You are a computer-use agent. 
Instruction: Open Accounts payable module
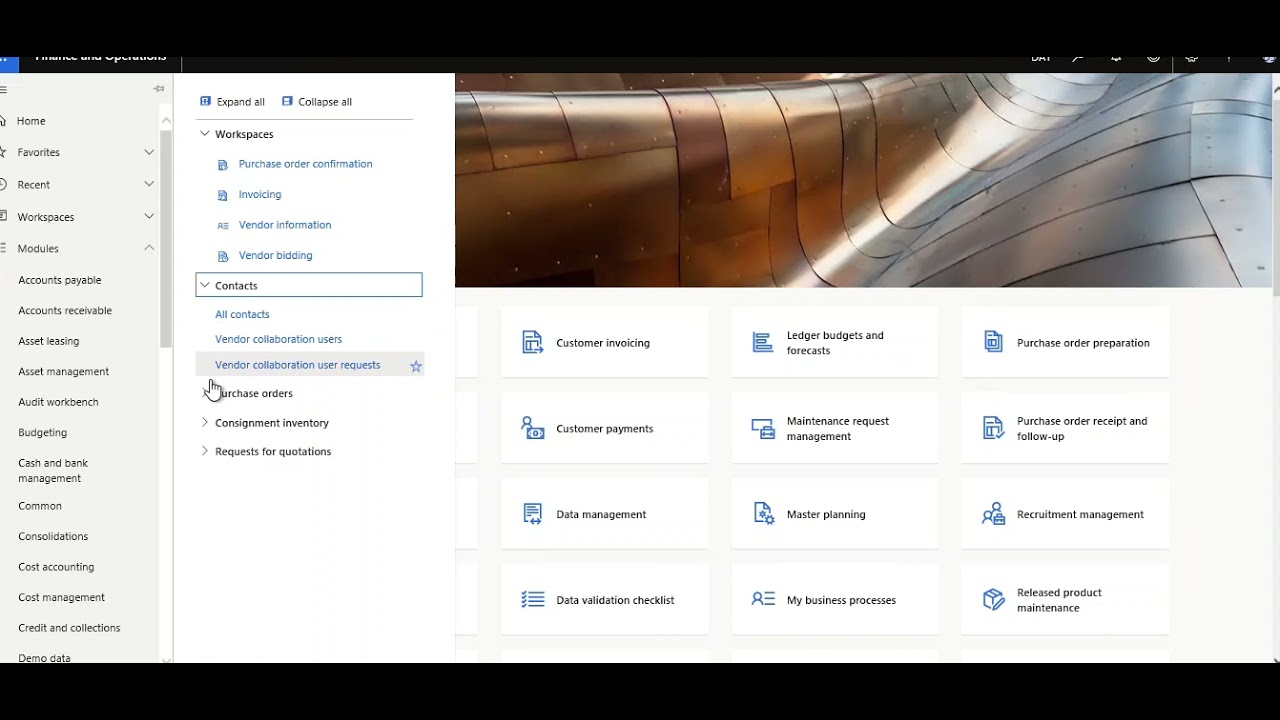coord(59,280)
